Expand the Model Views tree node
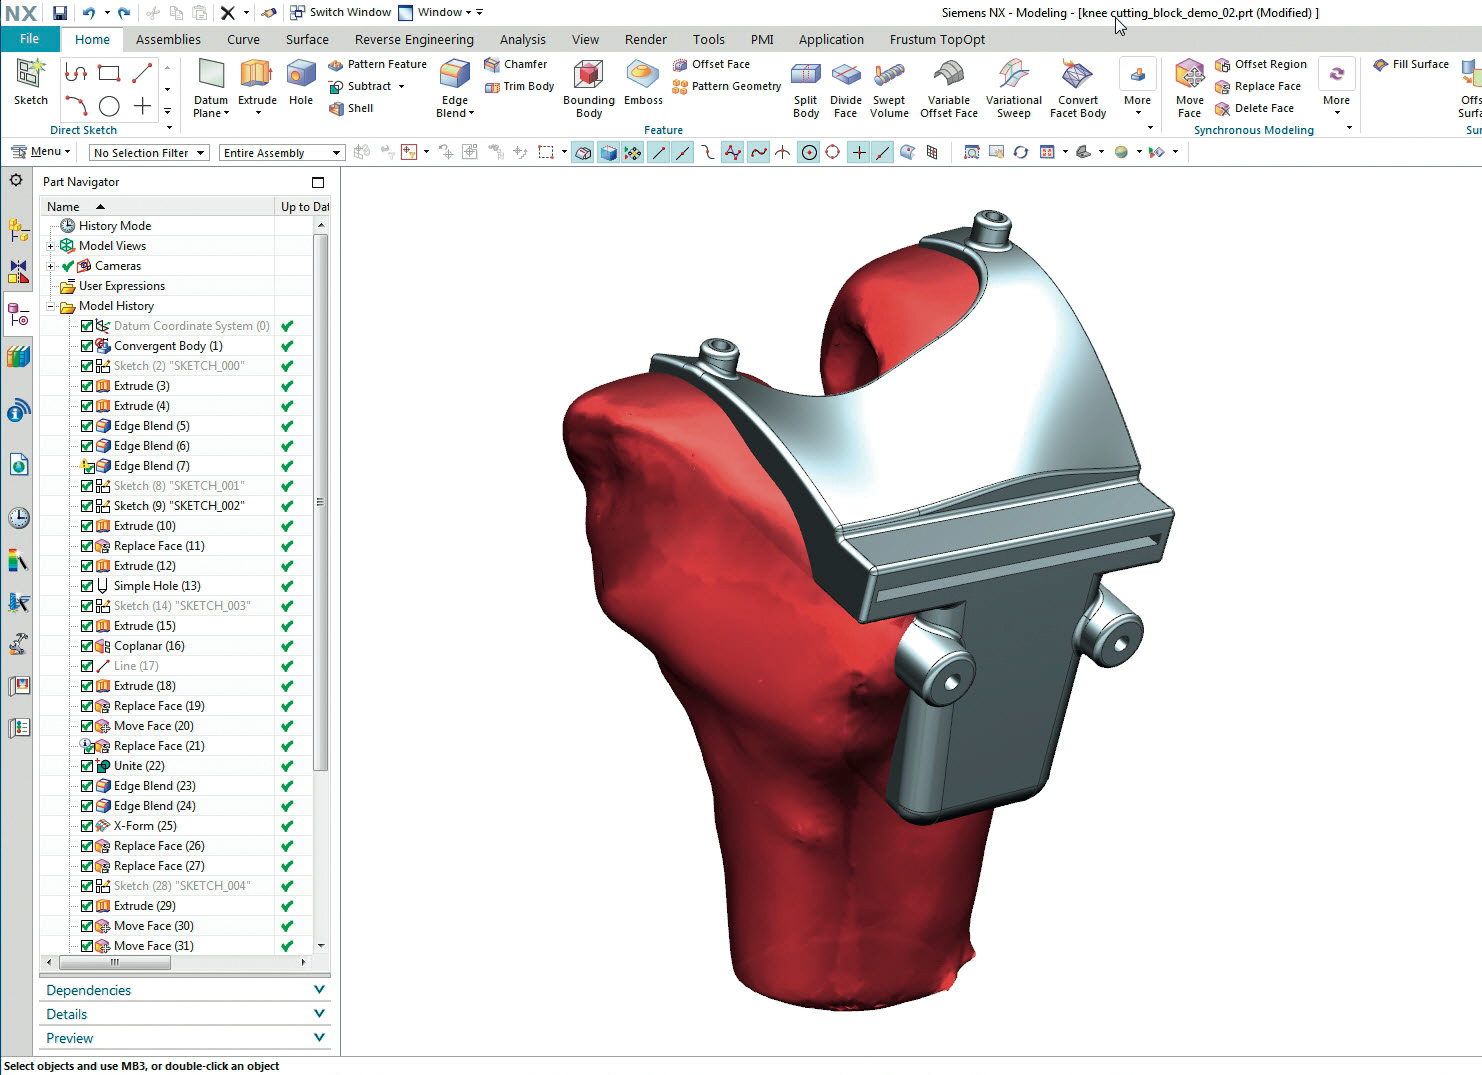Image resolution: width=1482 pixels, height=1075 pixels. pyautogui.click(x=51, y=246)
